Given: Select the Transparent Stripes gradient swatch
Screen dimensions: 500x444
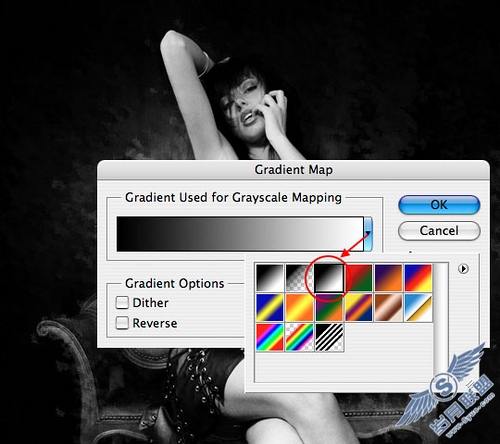Looking at the screenshot, I should [329, 337].
